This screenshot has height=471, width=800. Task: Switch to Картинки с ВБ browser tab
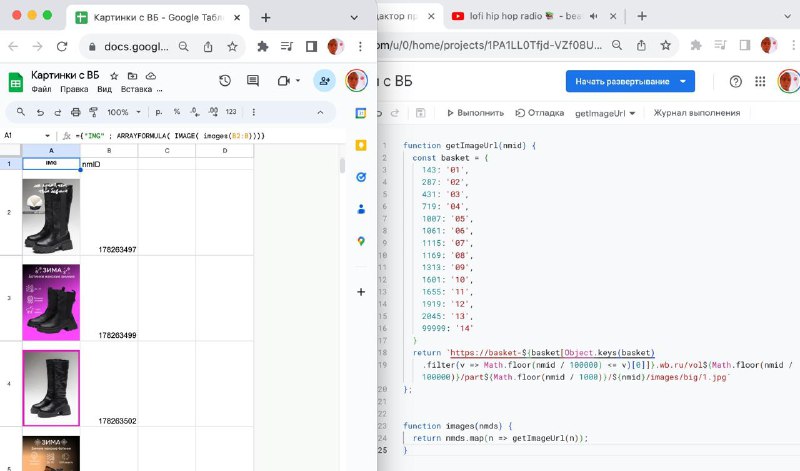pyautogui.click(x=158, y=17)
